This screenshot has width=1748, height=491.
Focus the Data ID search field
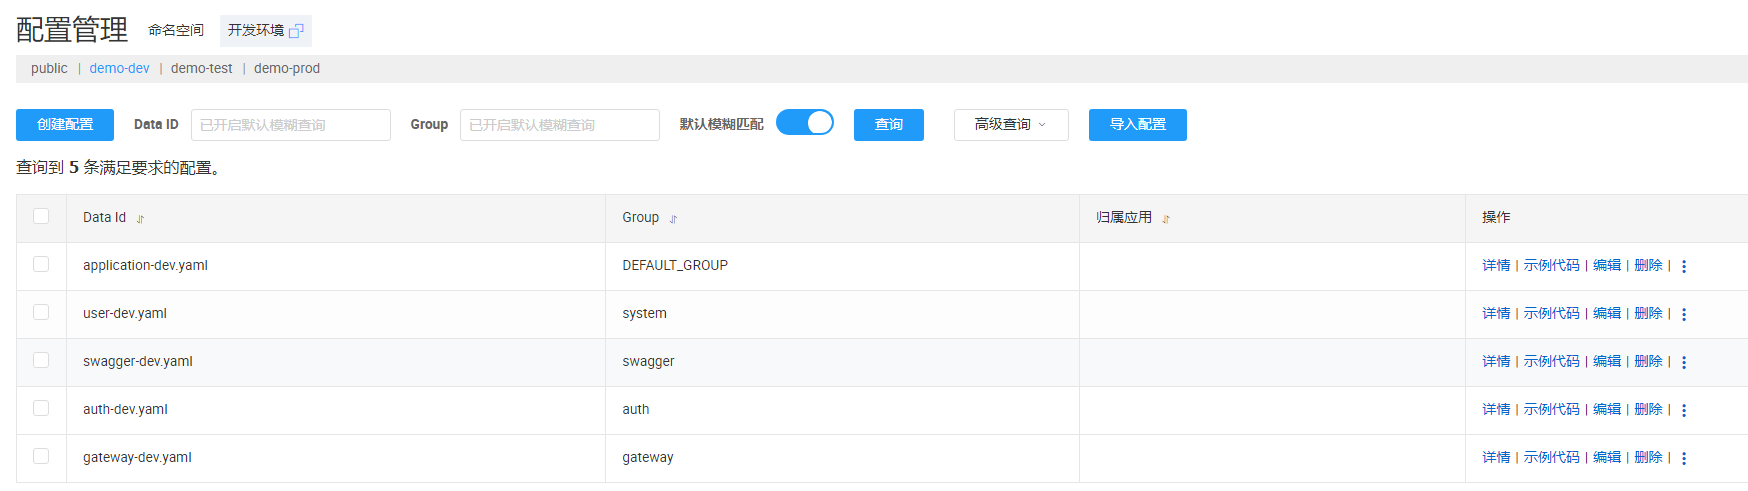290,125
